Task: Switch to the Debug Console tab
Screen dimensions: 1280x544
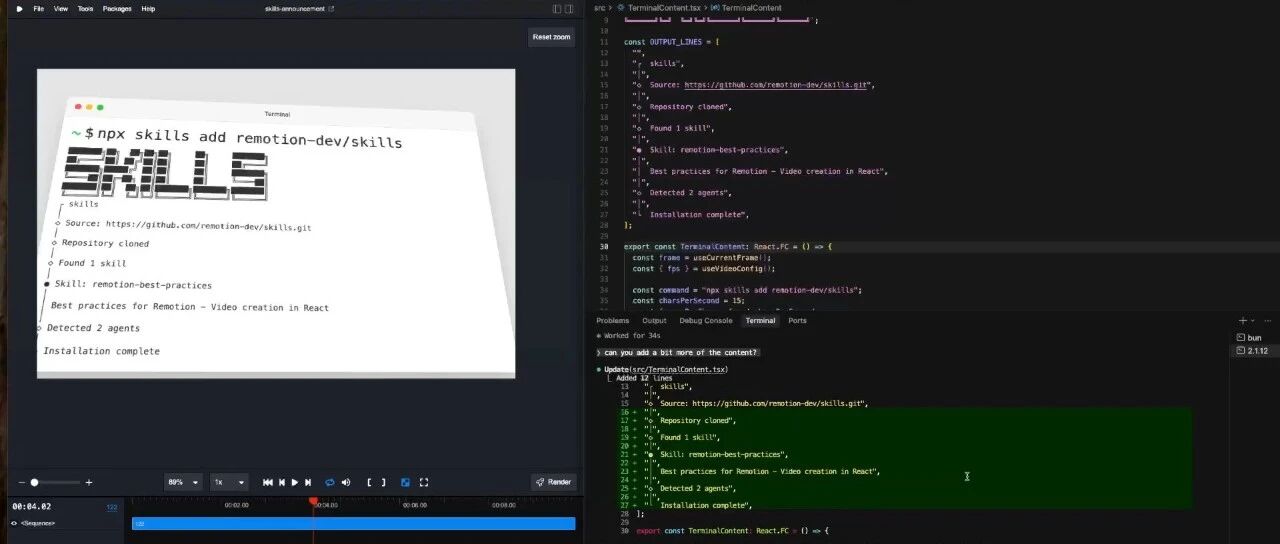Action: (706, 321)
